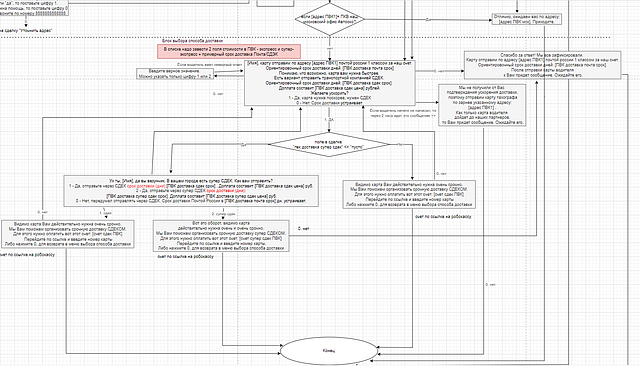Click the "2. супер сдек" connector label

tap(223, 214)
